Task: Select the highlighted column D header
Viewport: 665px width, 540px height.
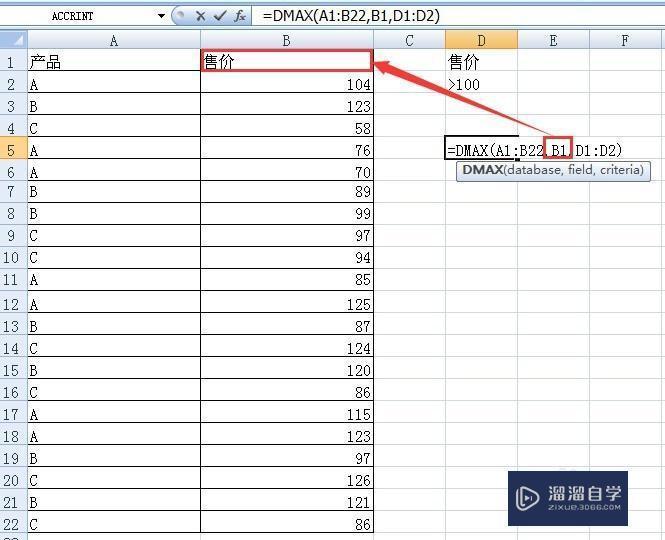Action: [481, 40]
